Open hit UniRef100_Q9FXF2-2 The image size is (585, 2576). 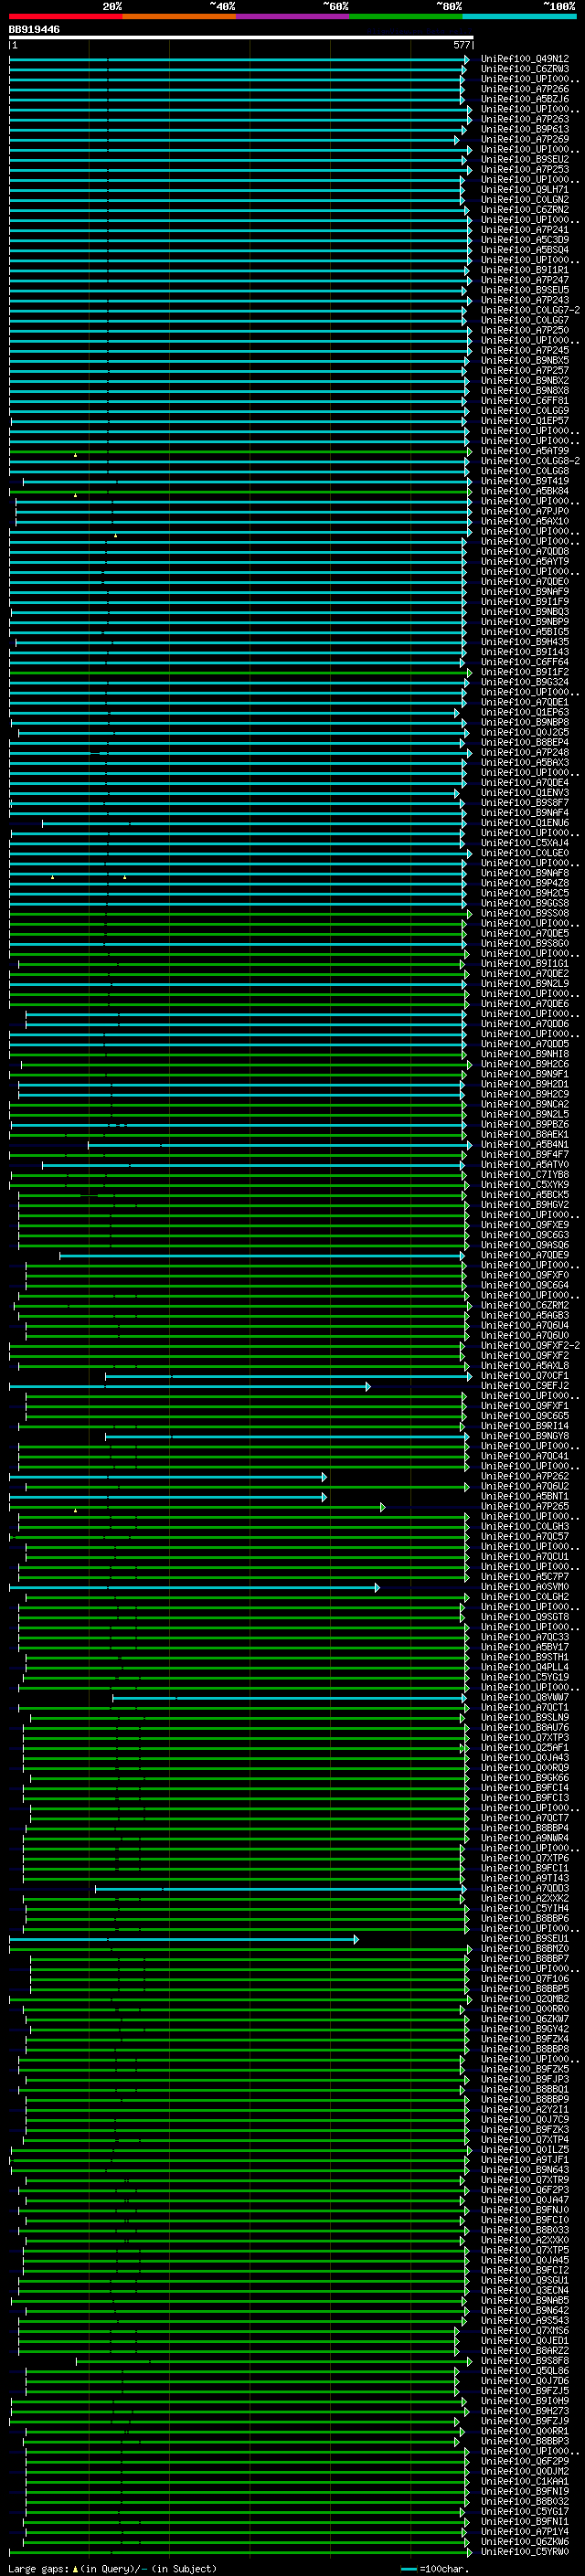pos(530,1346)
